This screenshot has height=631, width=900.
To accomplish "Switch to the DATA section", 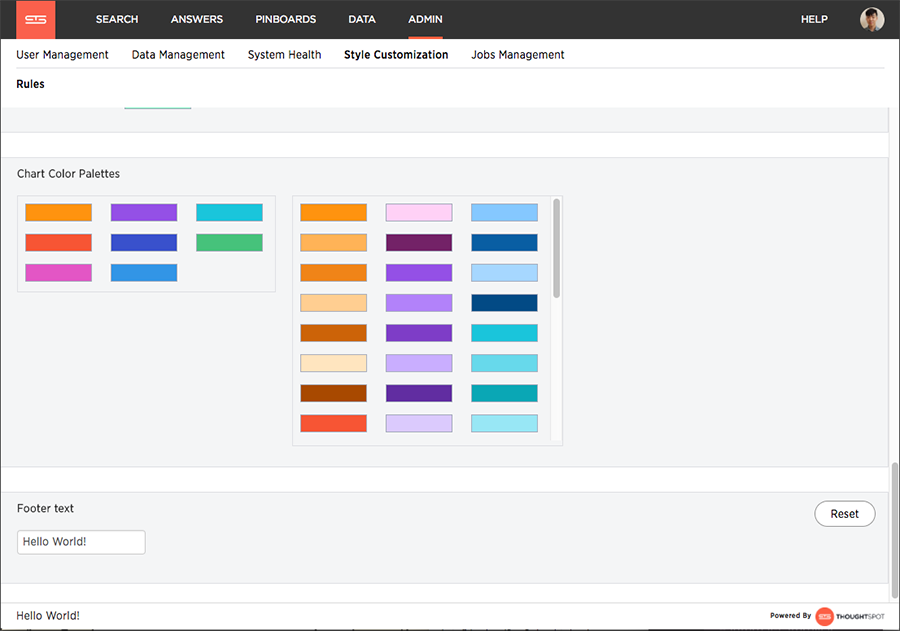I will (x=362, y=20).
